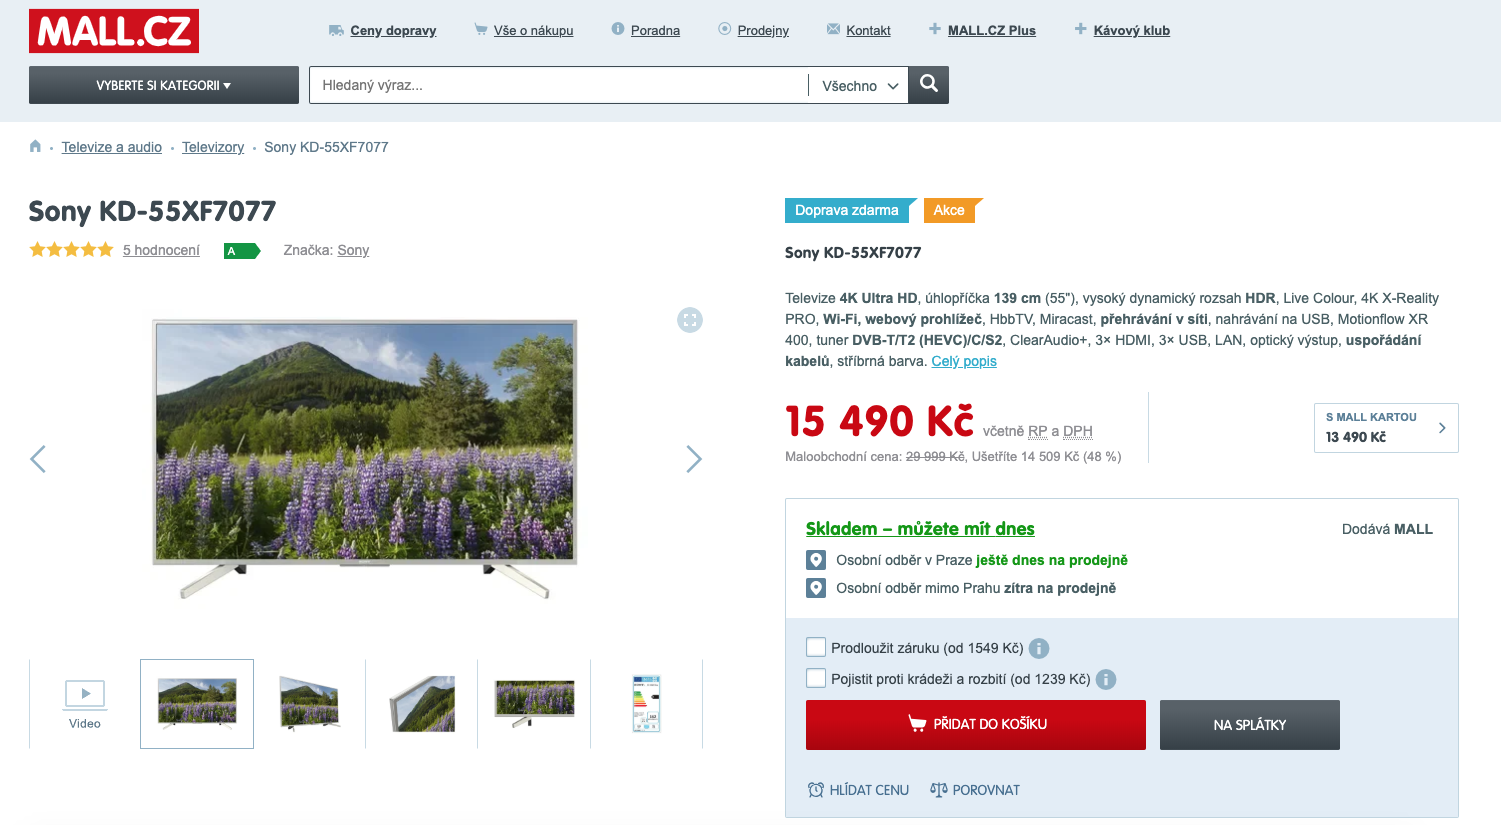Enable Pojistit proti krádeži a rozbití checkbox
The height and width of the screenshot is (825, 1501).
coord(816,678)
